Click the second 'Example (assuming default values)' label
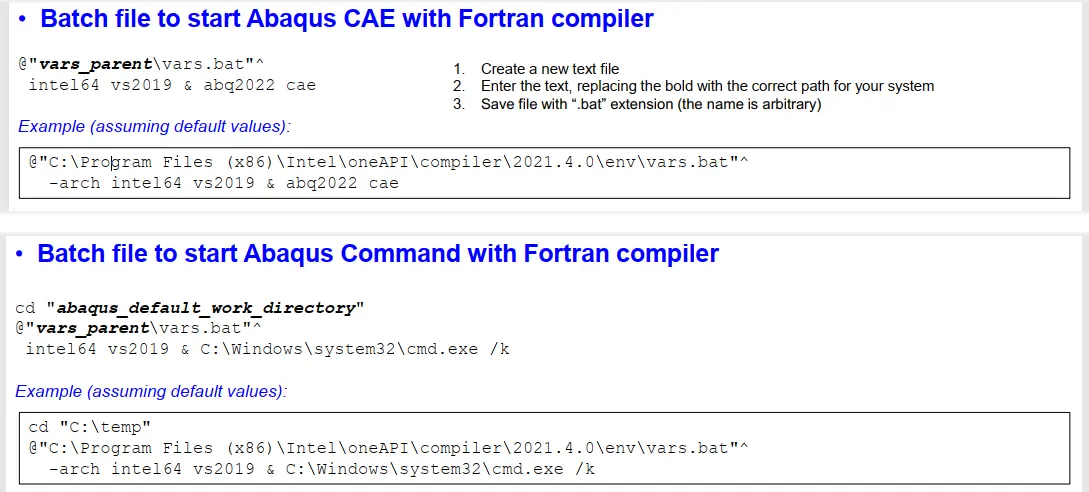1089x492 pixels. click(151, 391)
